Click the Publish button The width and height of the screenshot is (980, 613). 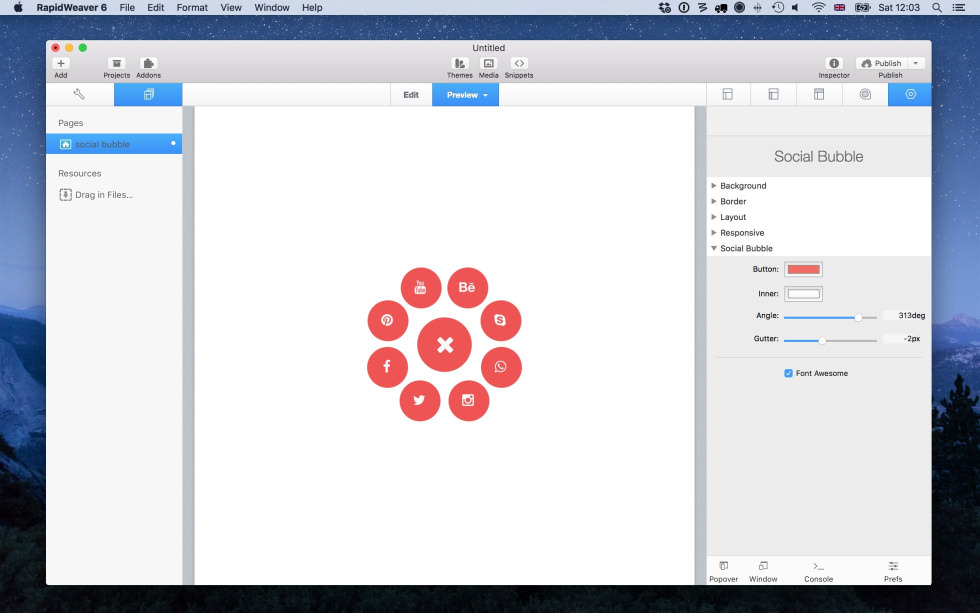coord(881,64)
